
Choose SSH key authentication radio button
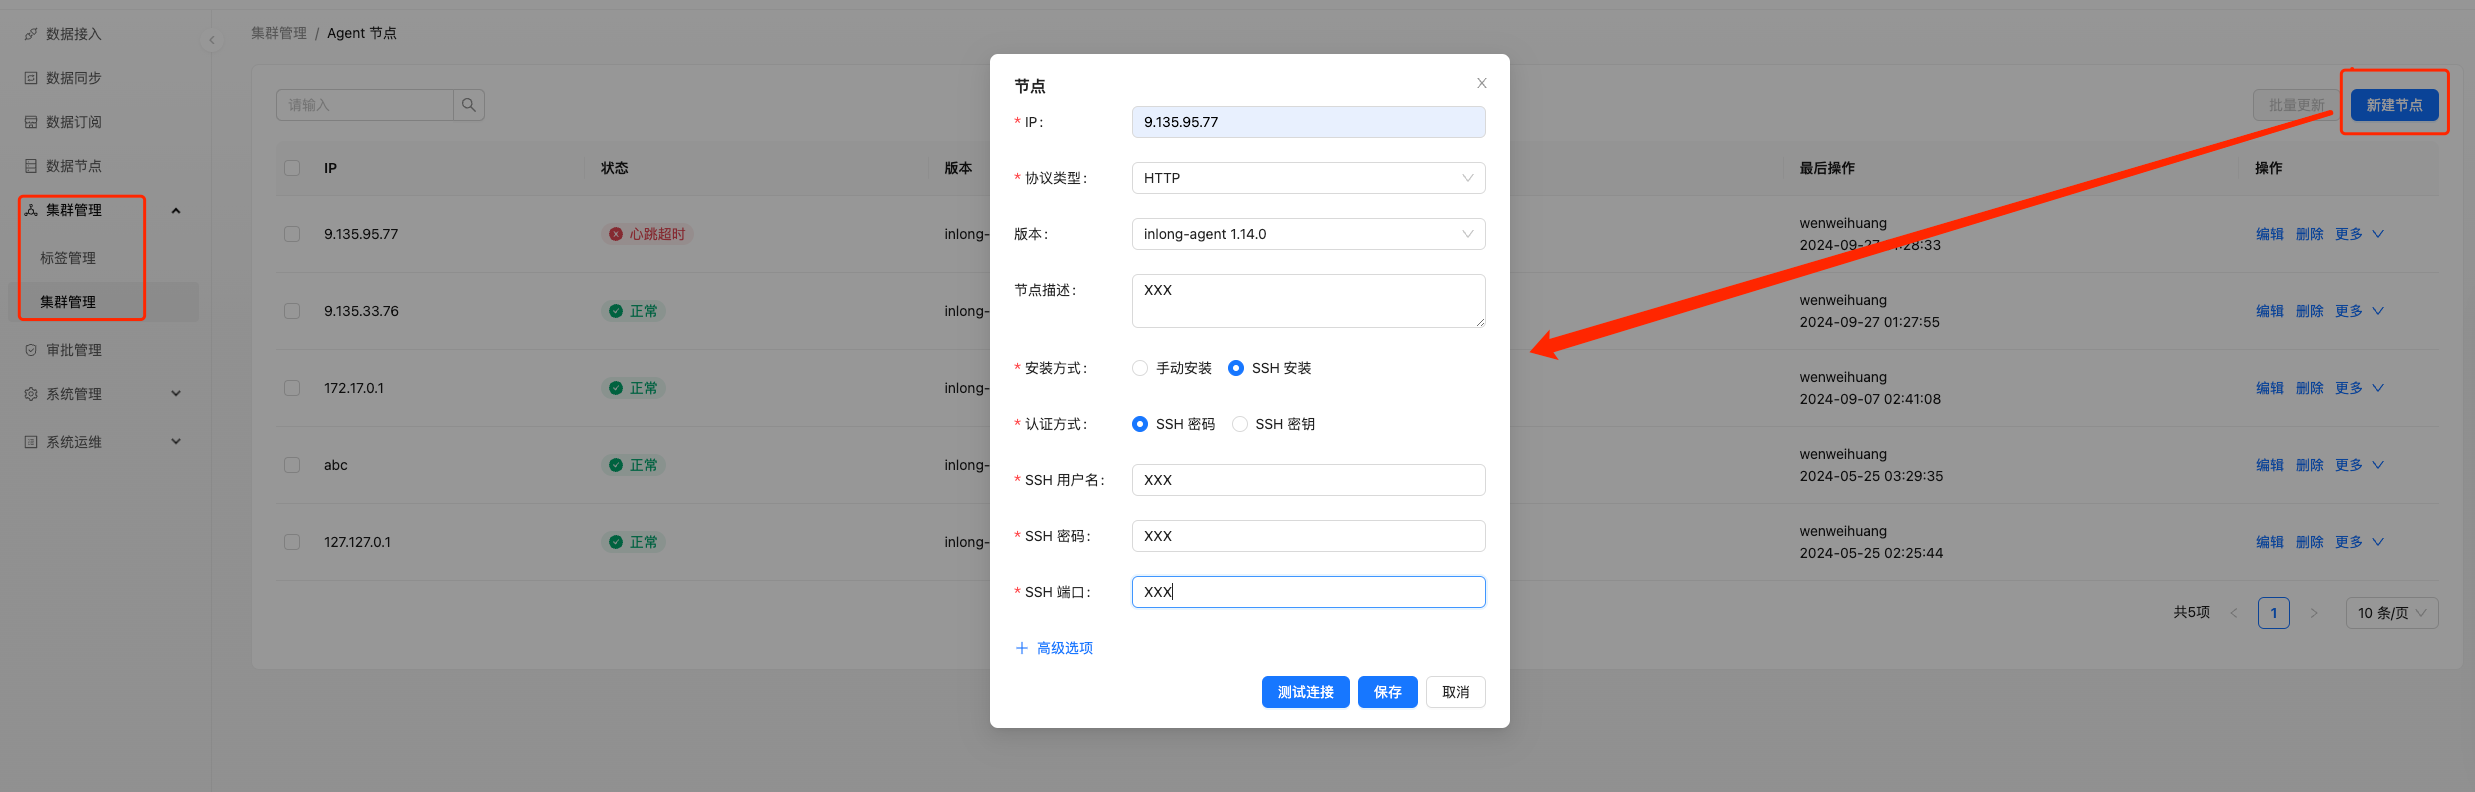click(1240, 424)
